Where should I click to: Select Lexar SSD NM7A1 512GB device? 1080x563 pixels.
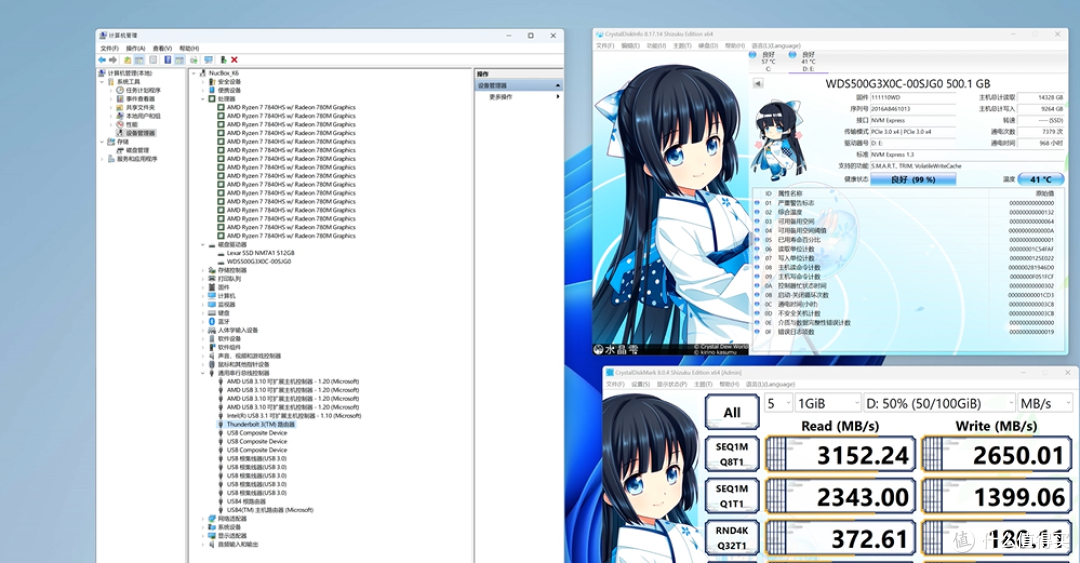[260, 253]
